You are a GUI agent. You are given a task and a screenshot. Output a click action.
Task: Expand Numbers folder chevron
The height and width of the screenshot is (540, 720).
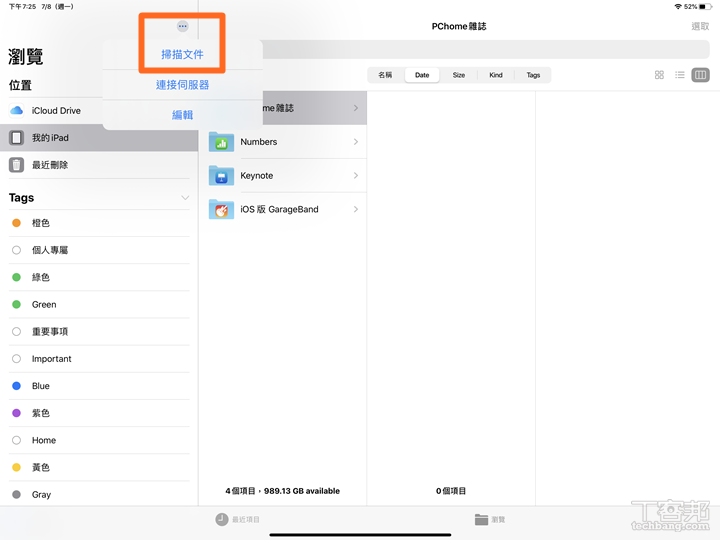pos(356,142)
